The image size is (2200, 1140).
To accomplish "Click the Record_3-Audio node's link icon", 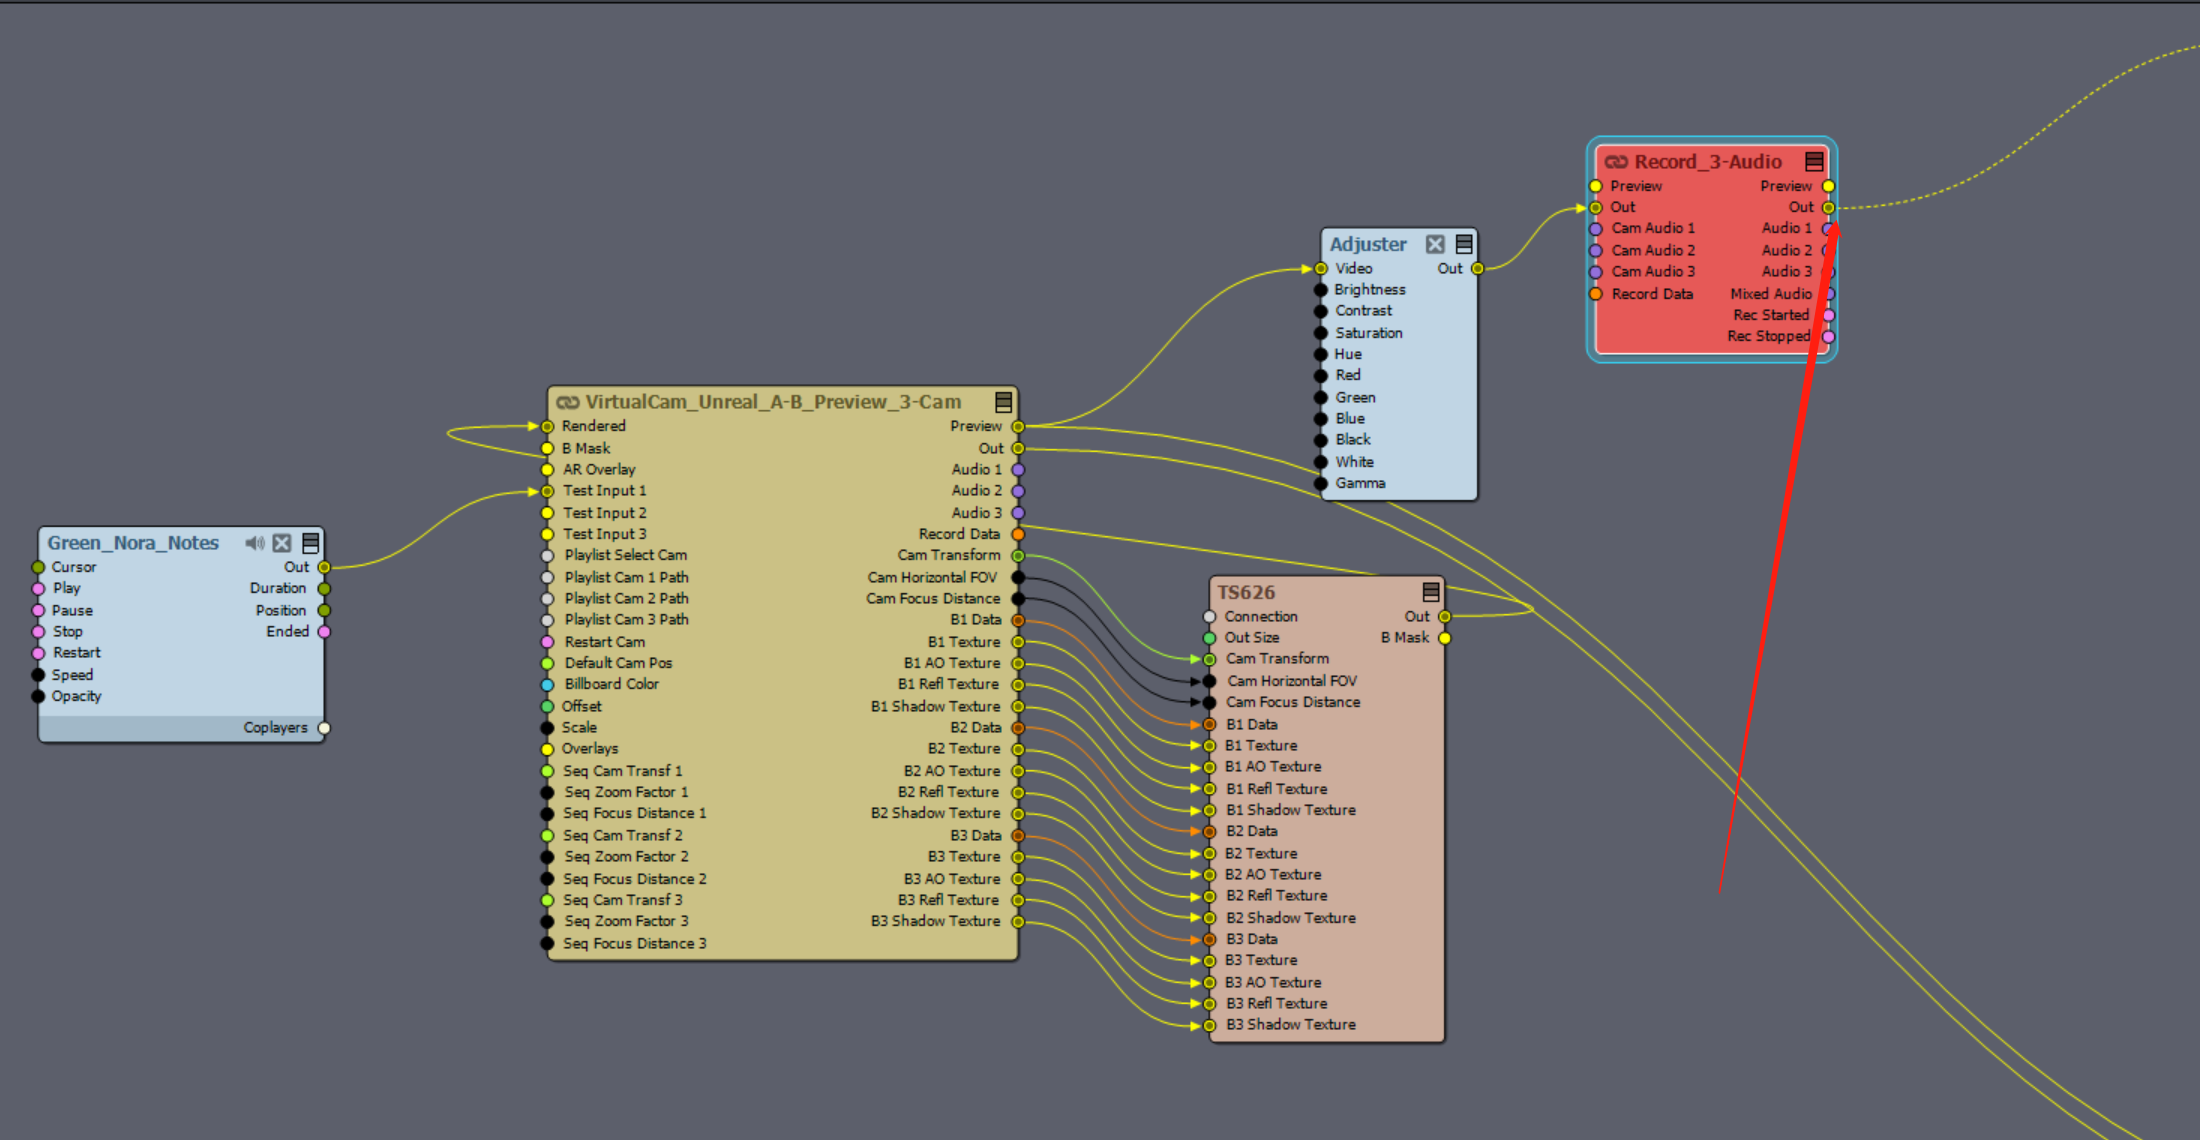I will [x=1616, y=162].
